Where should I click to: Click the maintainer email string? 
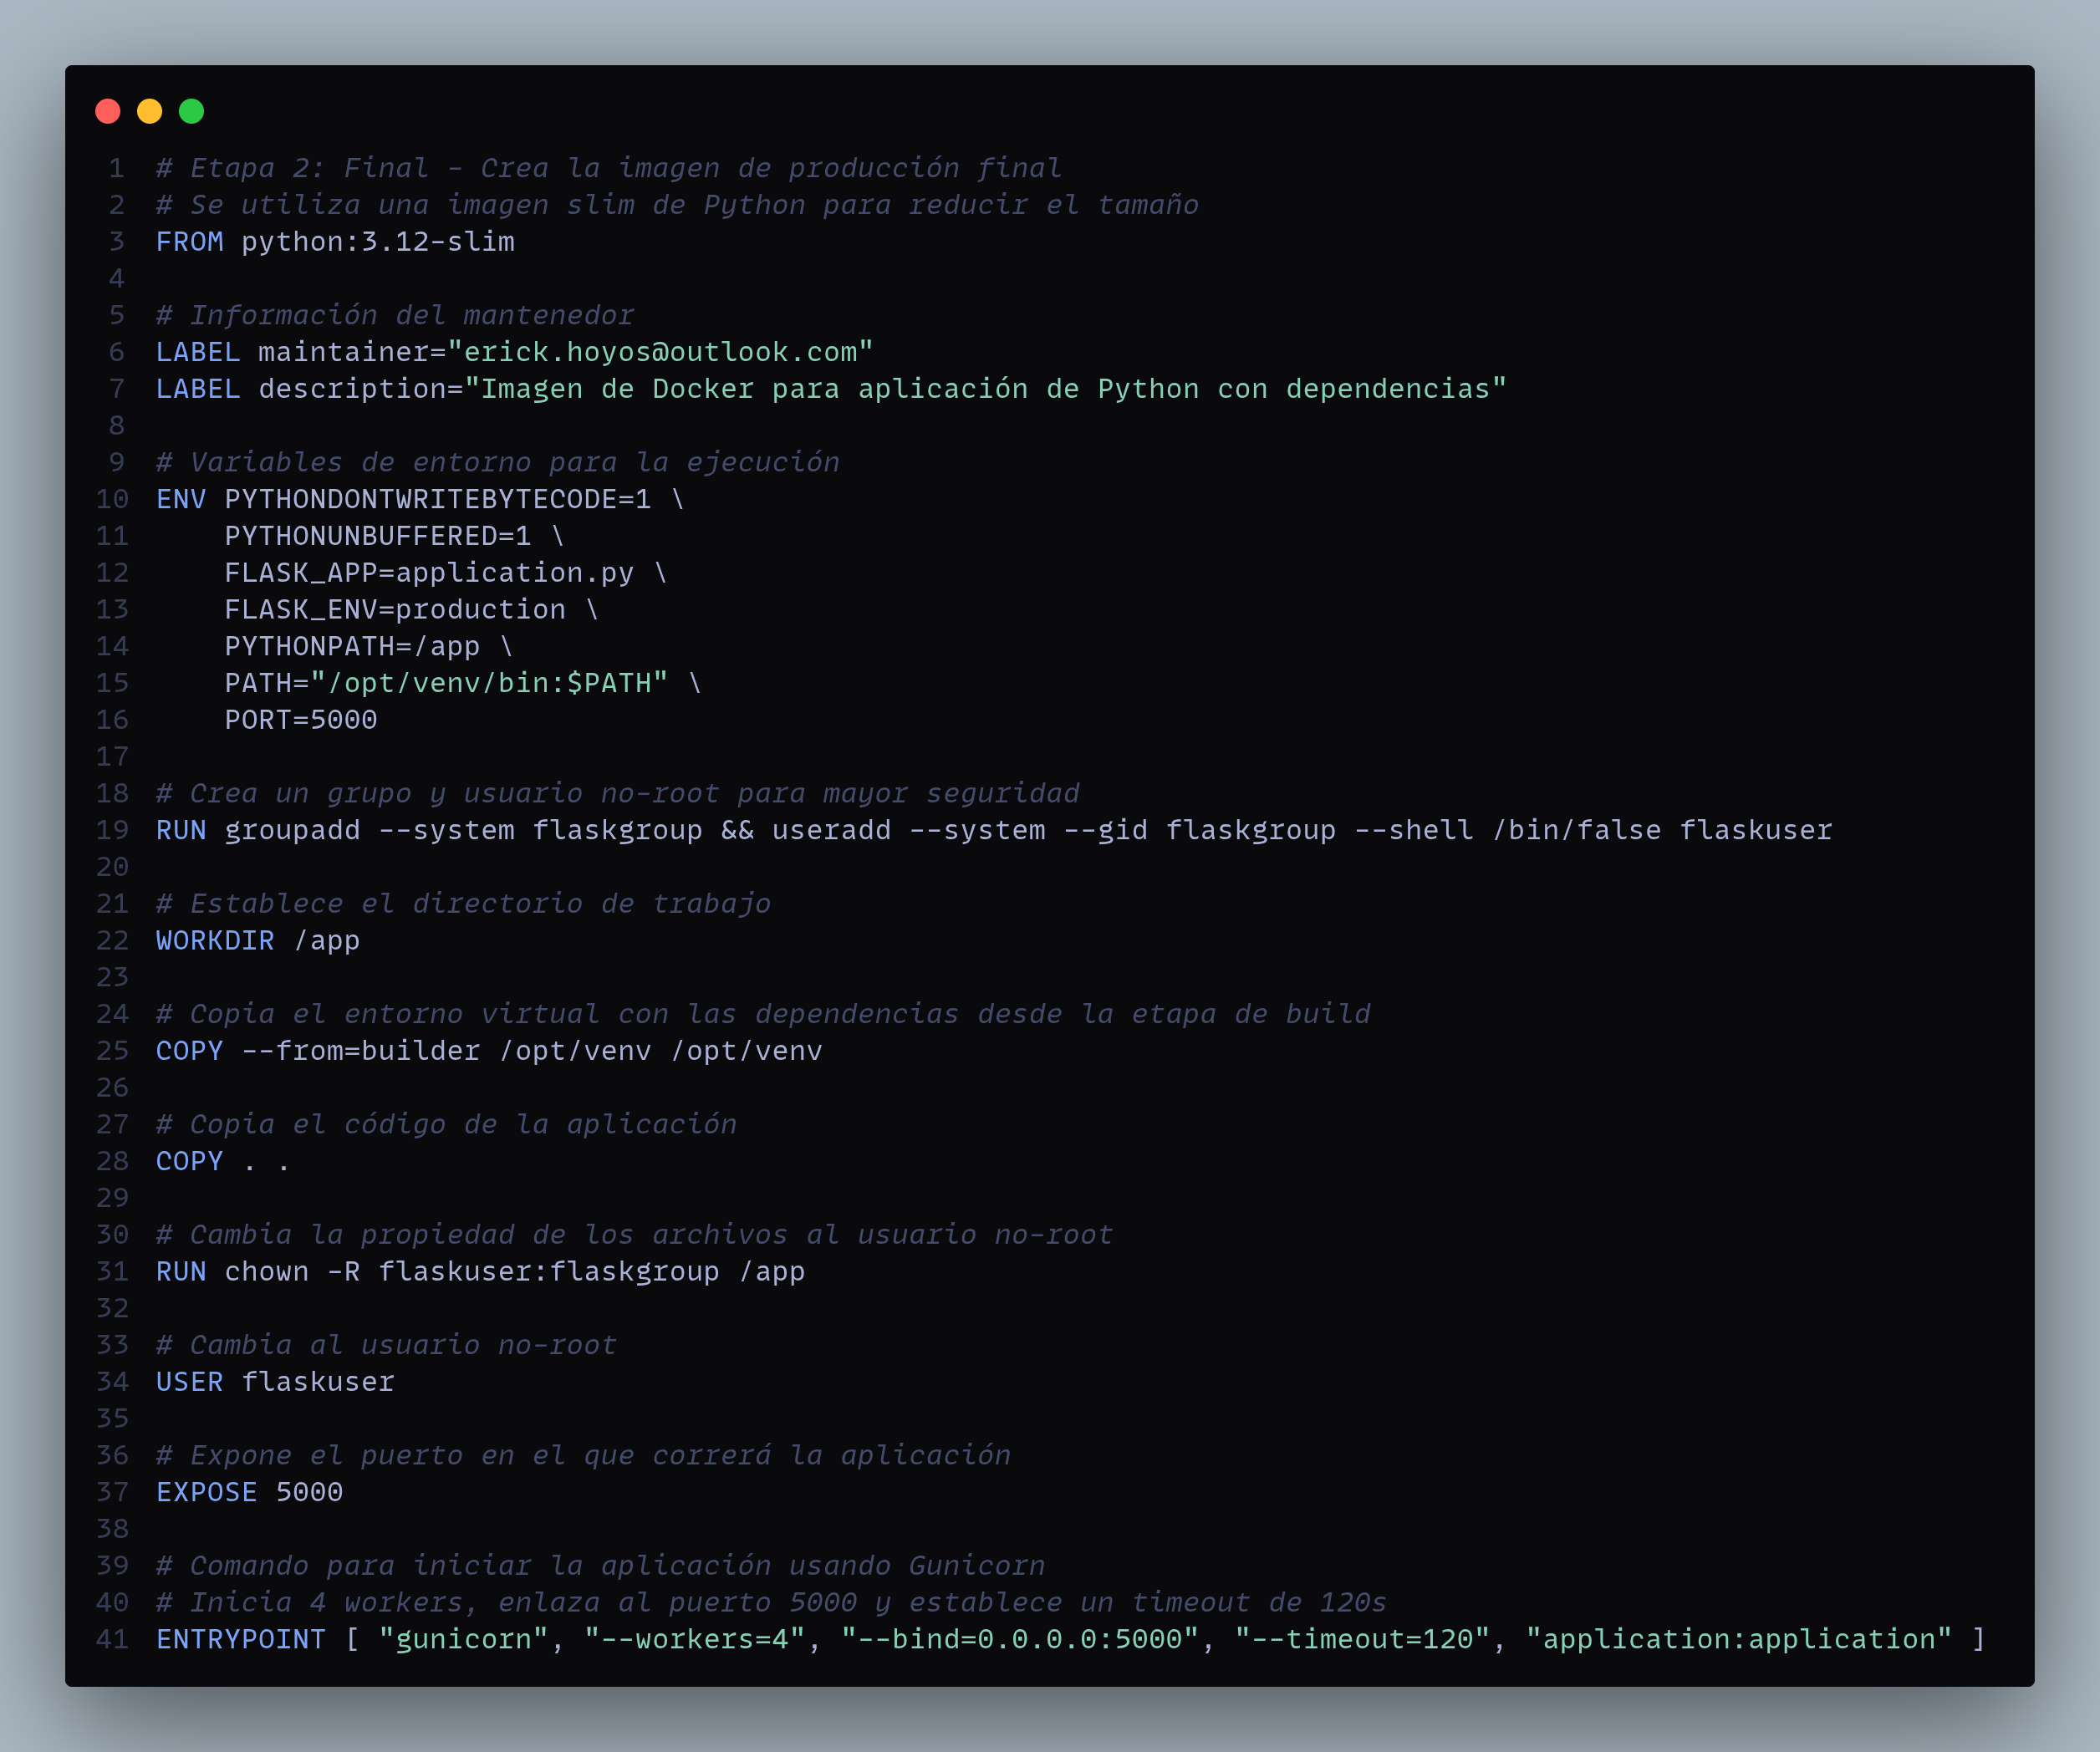click(660, 352)
